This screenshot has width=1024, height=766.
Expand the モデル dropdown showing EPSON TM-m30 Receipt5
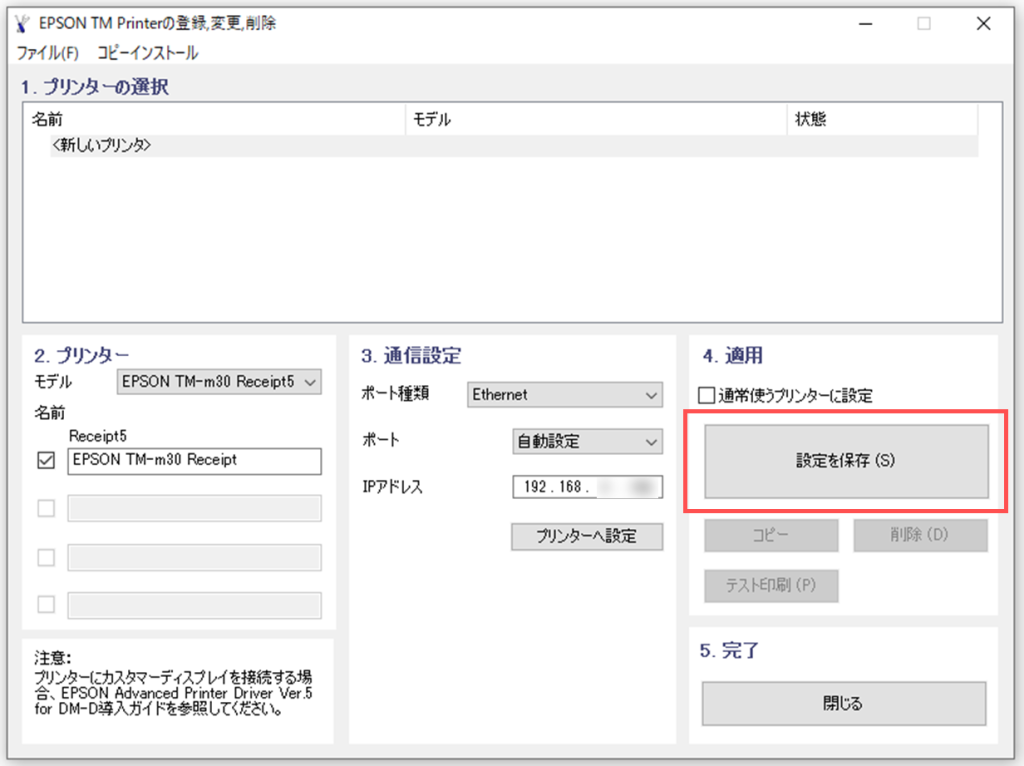pos(219,382)
